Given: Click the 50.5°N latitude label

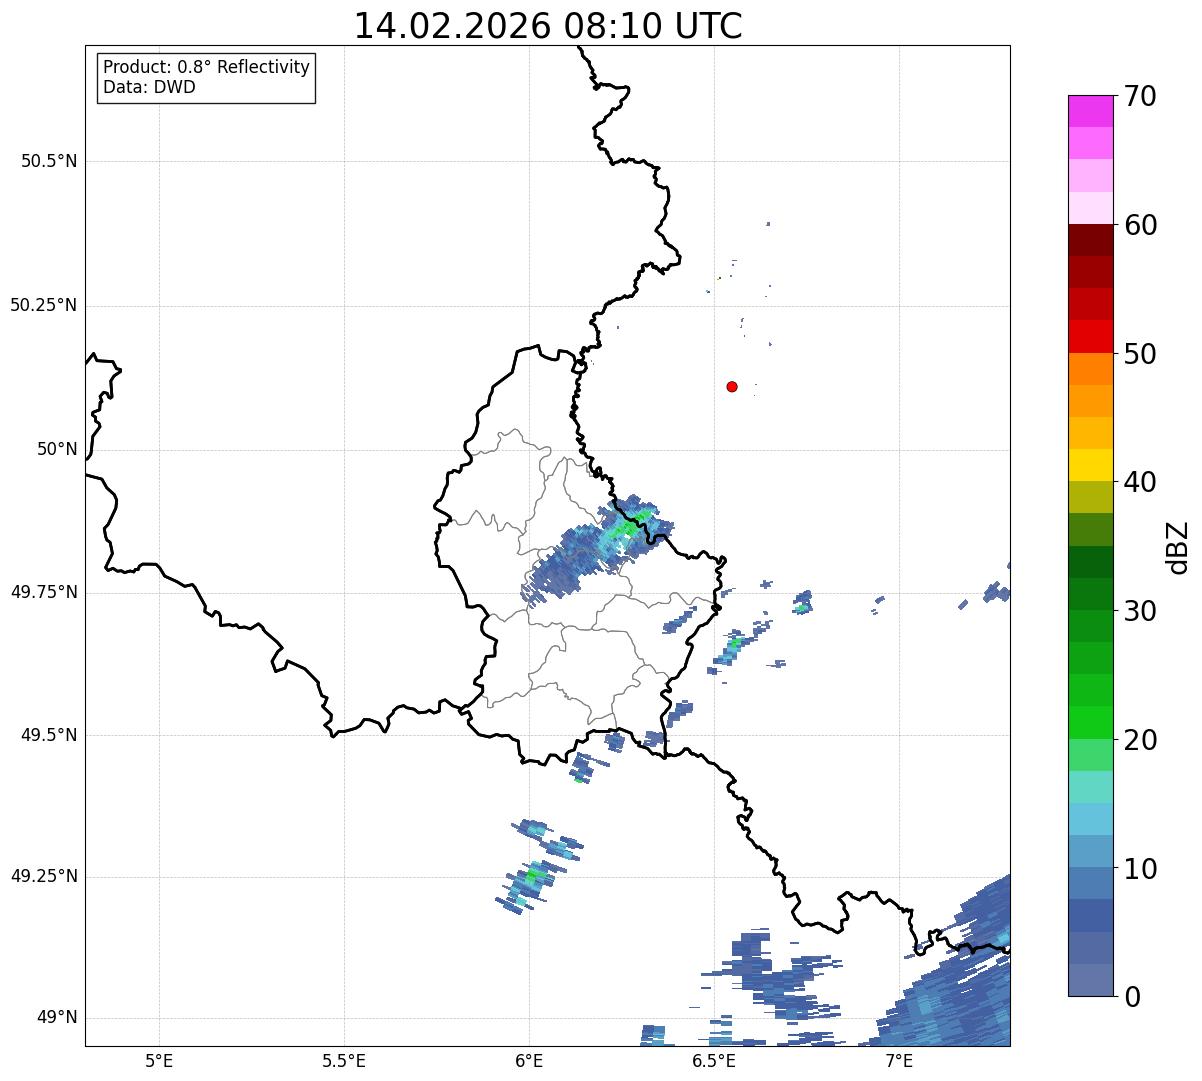Looking at the screenshot, I should [x=49, y=162].
